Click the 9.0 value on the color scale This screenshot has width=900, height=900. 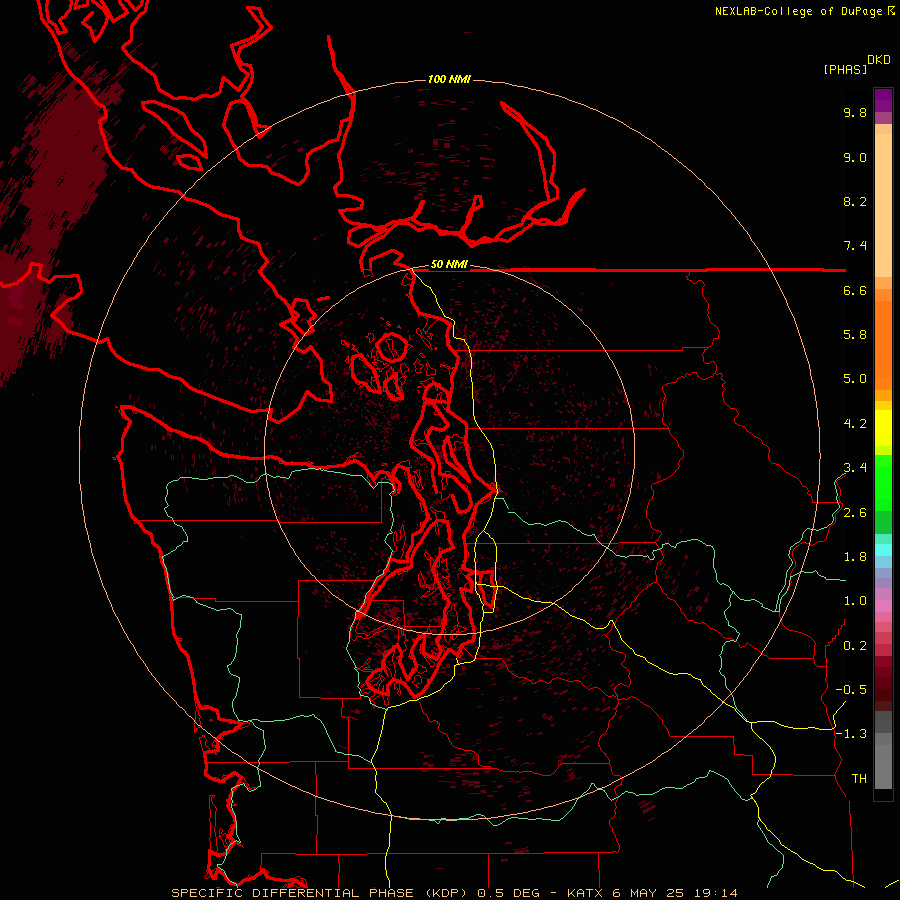tap(855, 158)
